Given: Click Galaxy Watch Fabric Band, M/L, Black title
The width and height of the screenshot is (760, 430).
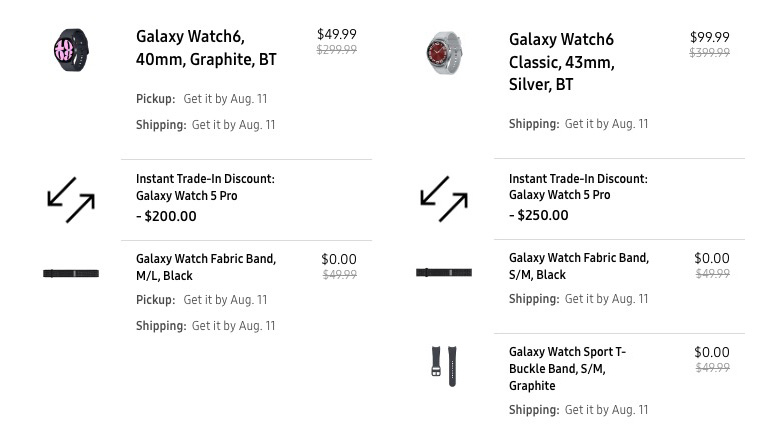Looking at the screenshot, I should (206, 267).
